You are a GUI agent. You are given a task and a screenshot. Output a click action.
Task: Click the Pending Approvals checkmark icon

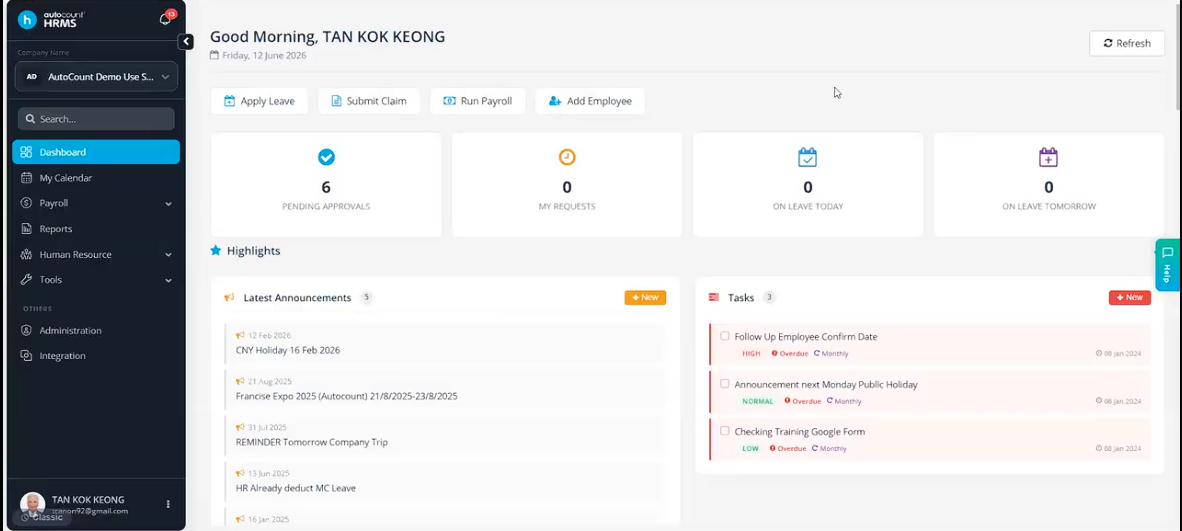(x=326, y=157)
